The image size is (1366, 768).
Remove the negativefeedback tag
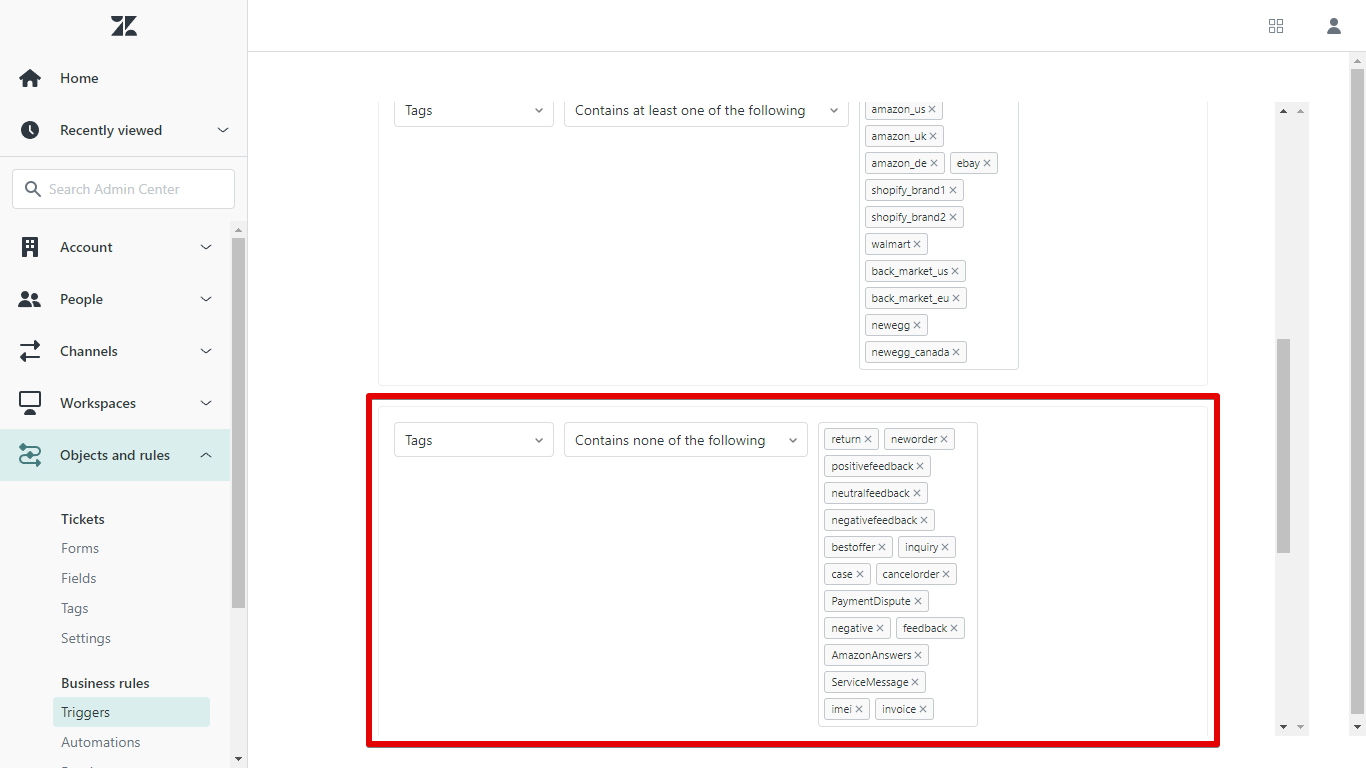coord(924,520)
